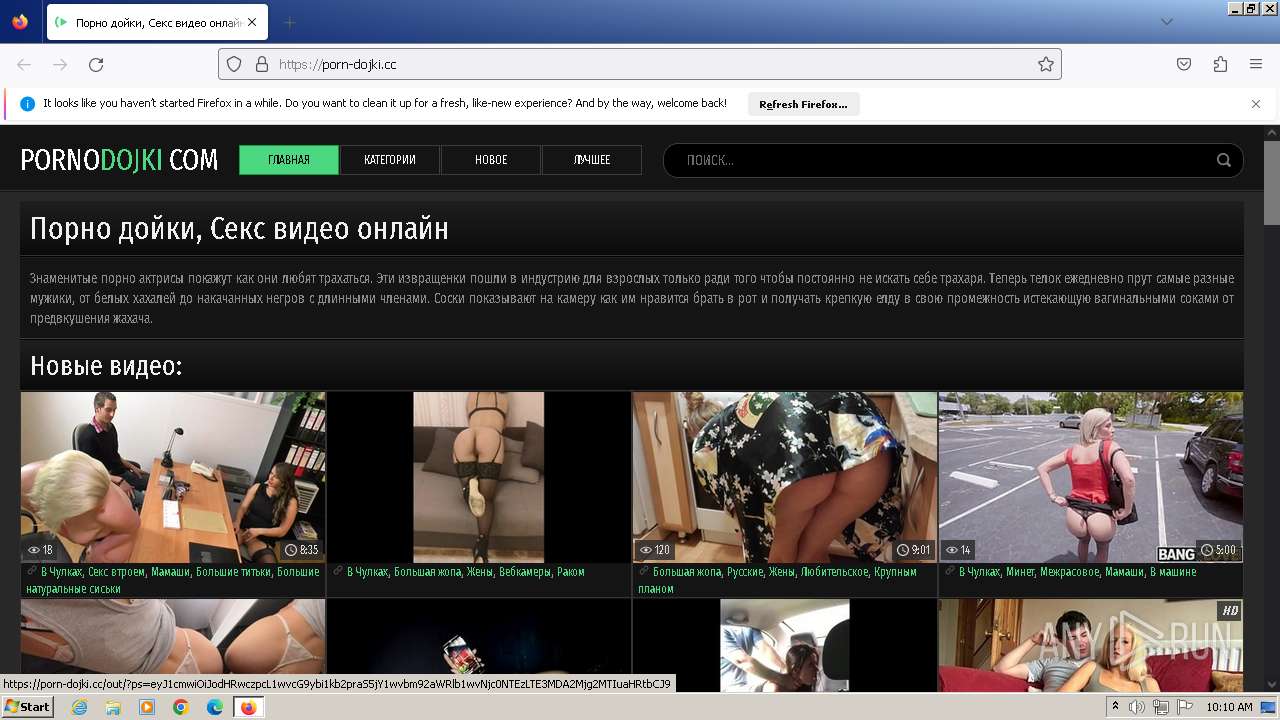The height and width of the screenshot is (720, 1280).
Task: Reload the current page
Action: [x=96, y=64]
